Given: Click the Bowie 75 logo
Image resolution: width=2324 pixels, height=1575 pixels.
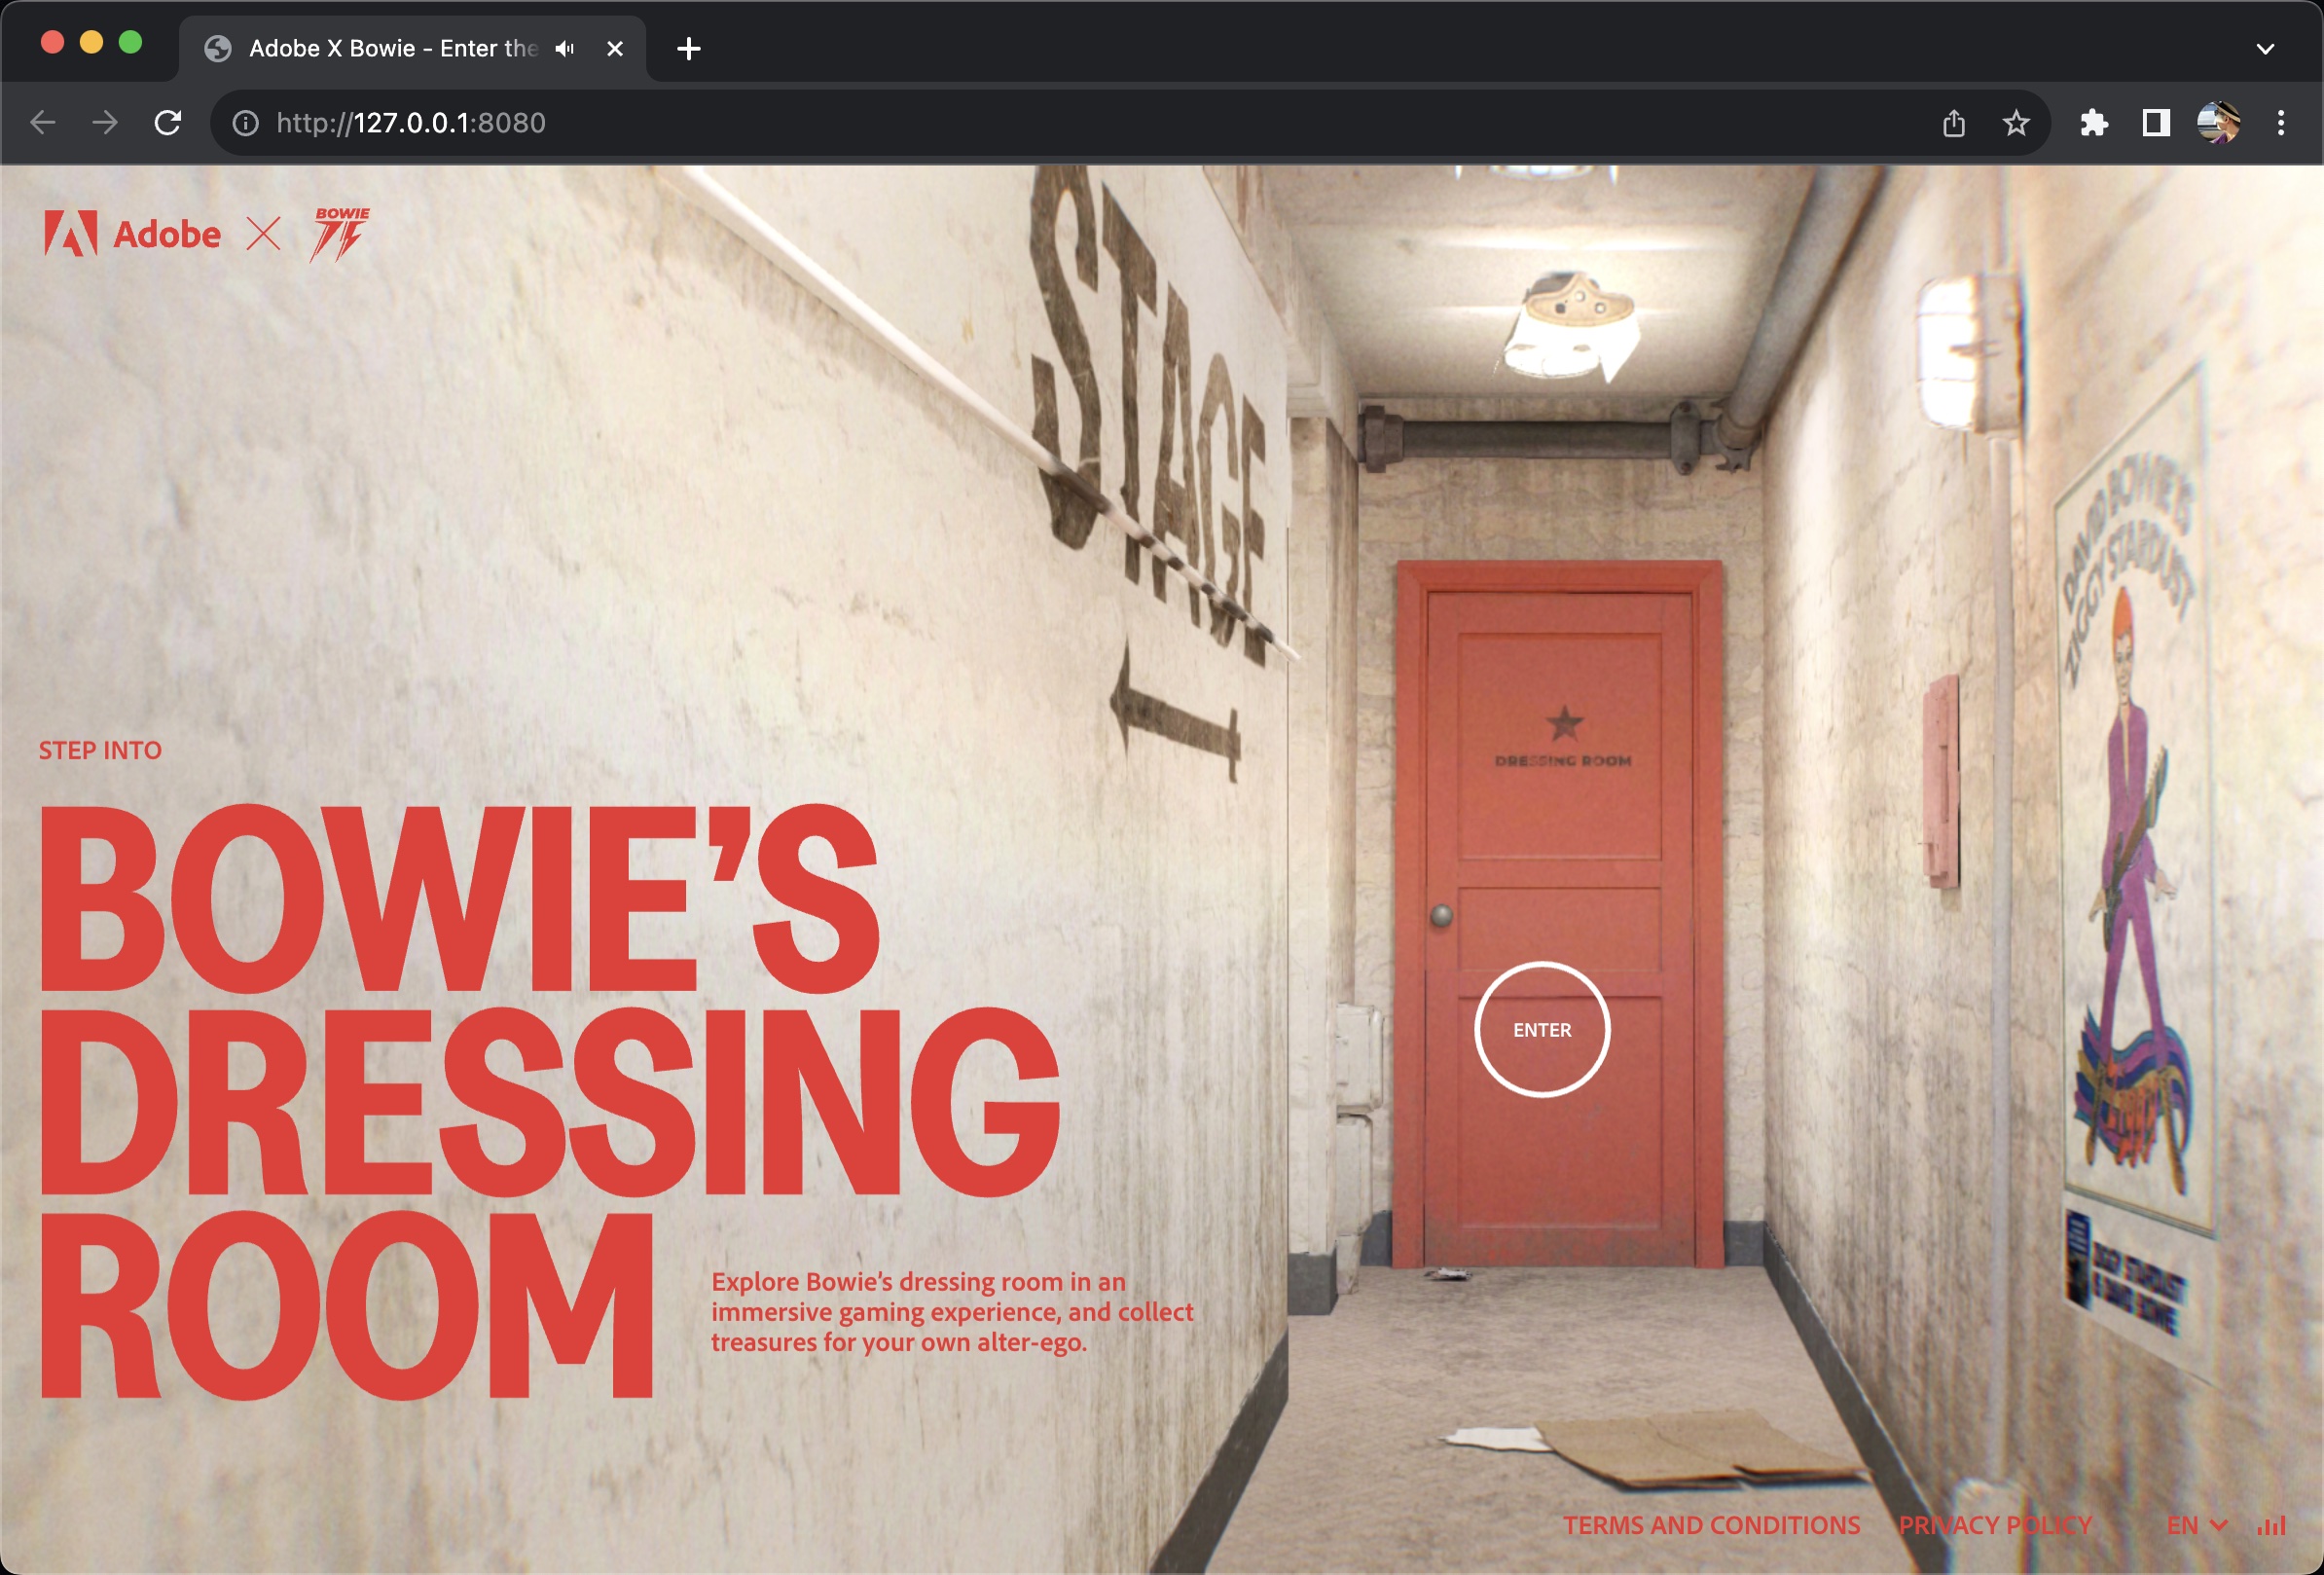Looking at the screenshot, I should 340,234.
